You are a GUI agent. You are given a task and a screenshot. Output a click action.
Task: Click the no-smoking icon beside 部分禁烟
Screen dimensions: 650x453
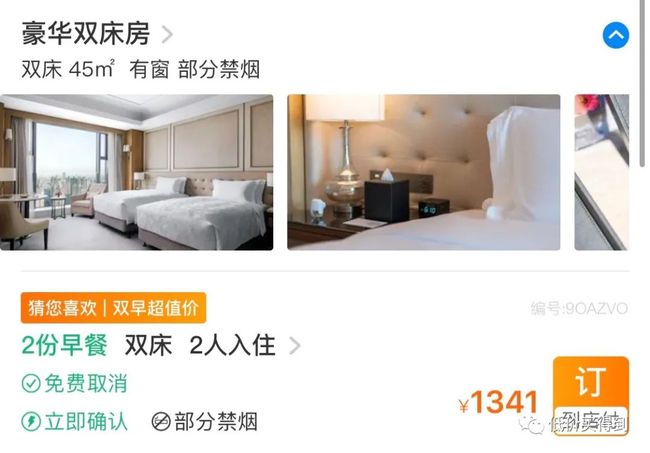[x=161, y=422]
